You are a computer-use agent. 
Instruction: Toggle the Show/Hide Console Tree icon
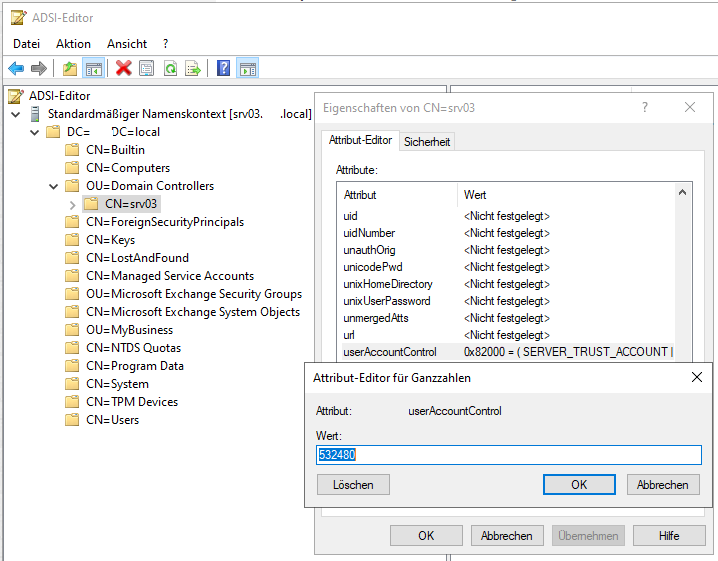pos(93,68)
